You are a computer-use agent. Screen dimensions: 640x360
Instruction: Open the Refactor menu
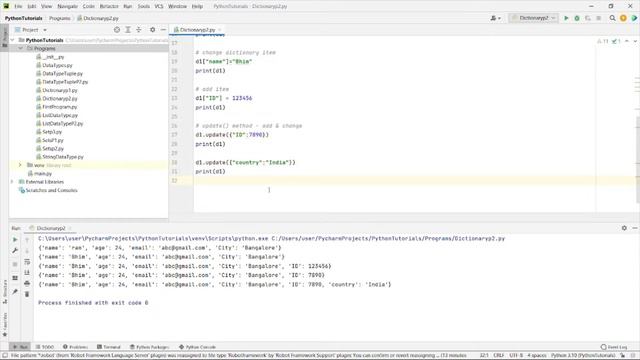tap(109, 6)
